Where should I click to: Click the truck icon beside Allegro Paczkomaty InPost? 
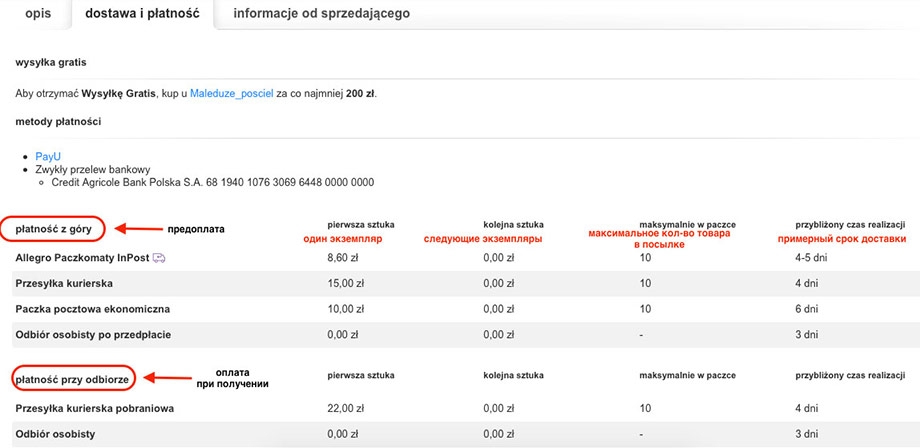(158, 258)
